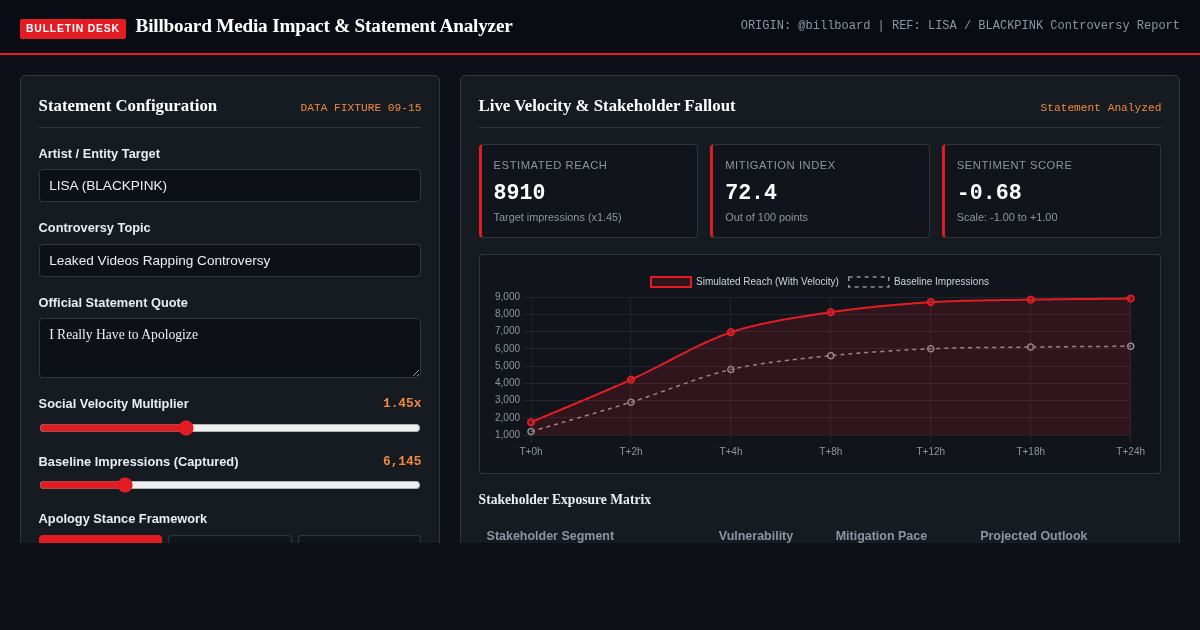The image size is (1200, 630).
Task: Adjust the Social Velocity Multiplier slider
Action: click(x=229, y=428)
